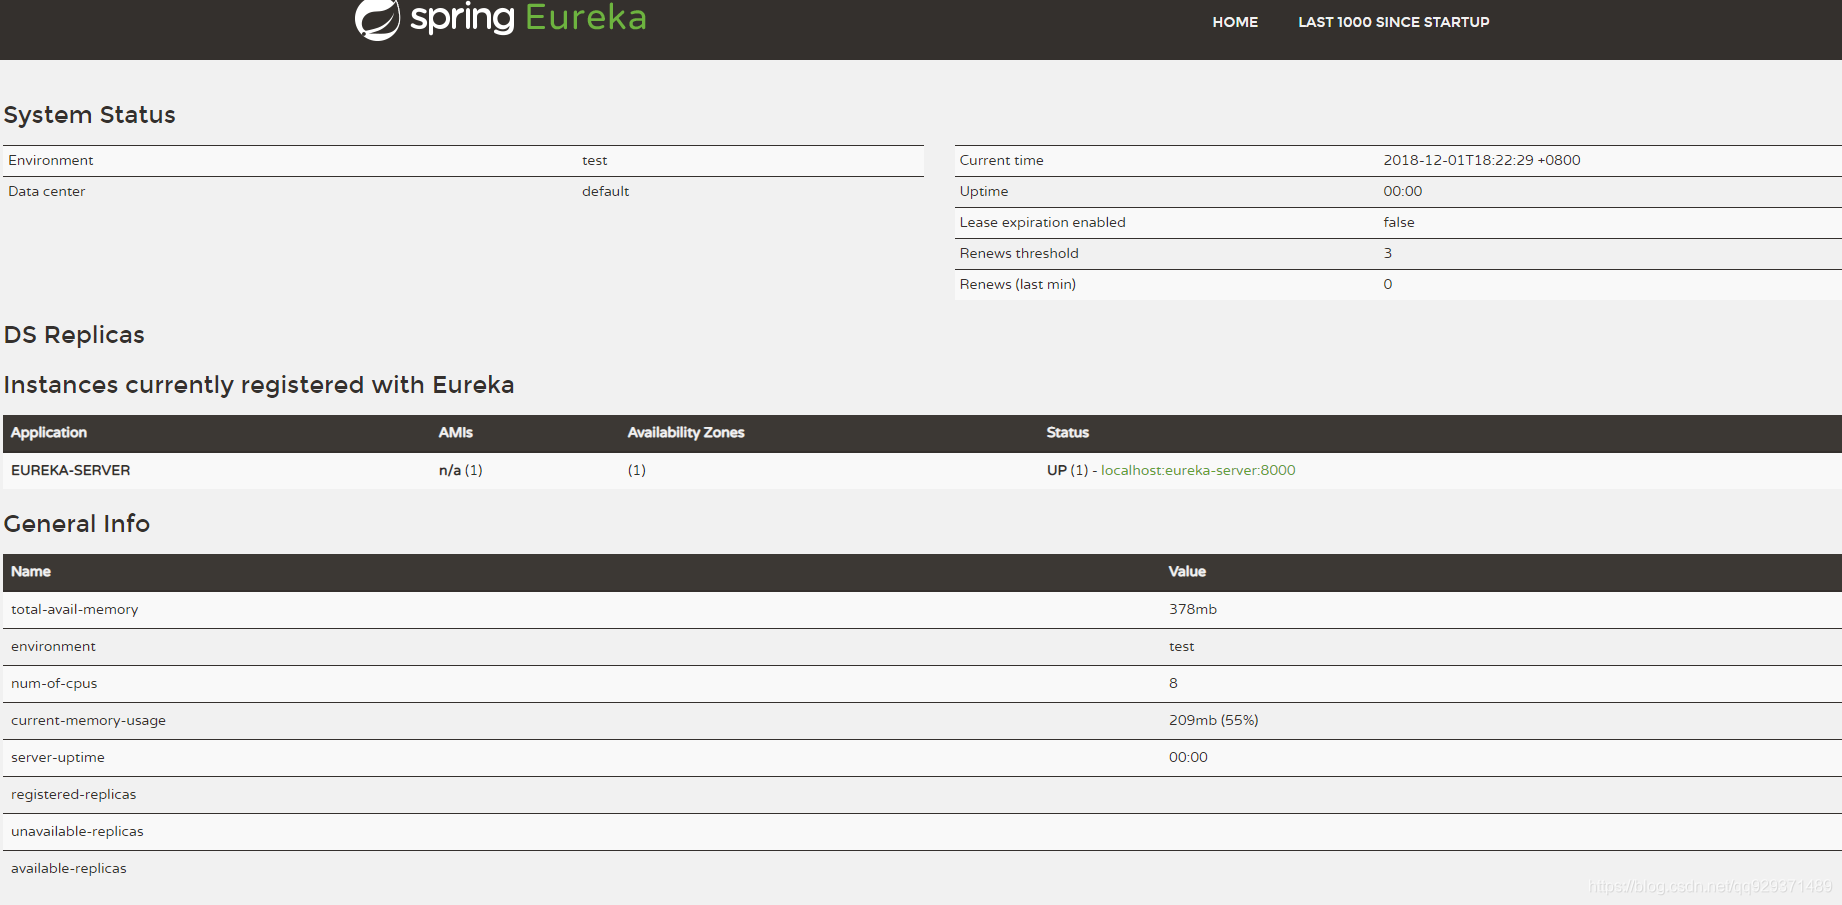This screenshot has width=1842, height=905.
Task: Open the HOME menu item
Action: pyautogui.click(x=1235, y=22)
